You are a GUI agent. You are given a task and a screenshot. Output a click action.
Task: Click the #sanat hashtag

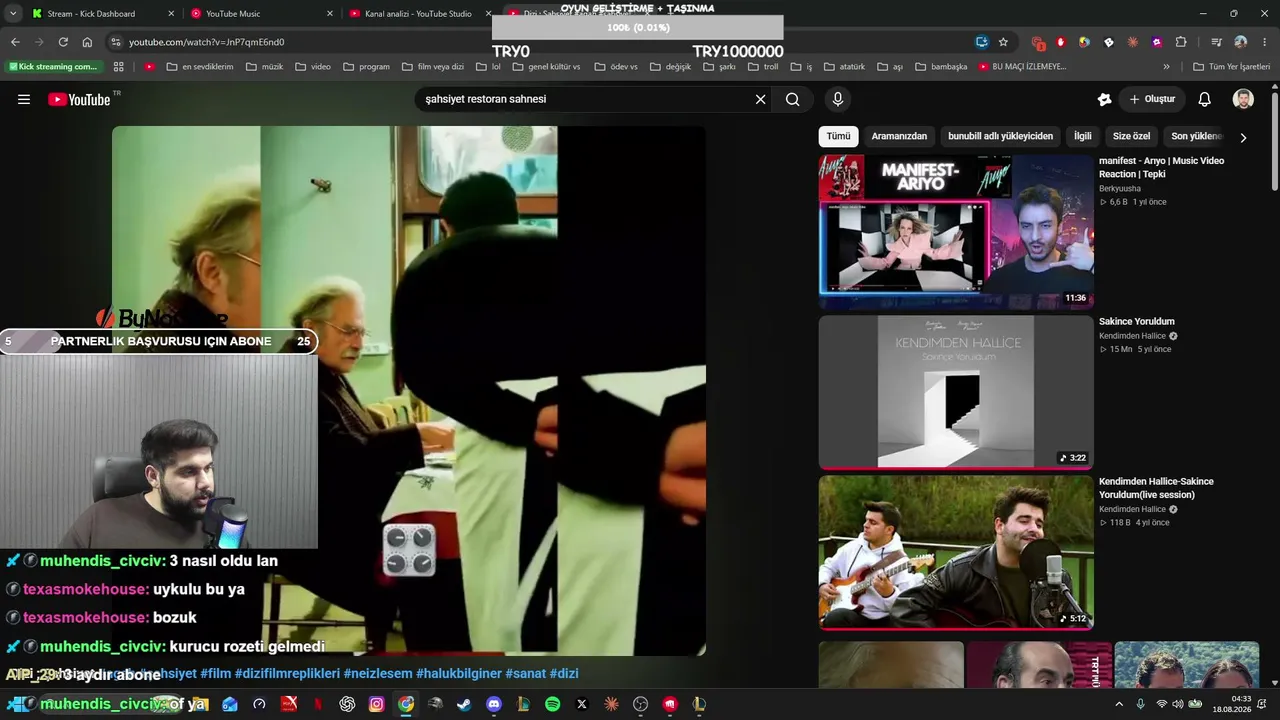[x=525, y=674]
